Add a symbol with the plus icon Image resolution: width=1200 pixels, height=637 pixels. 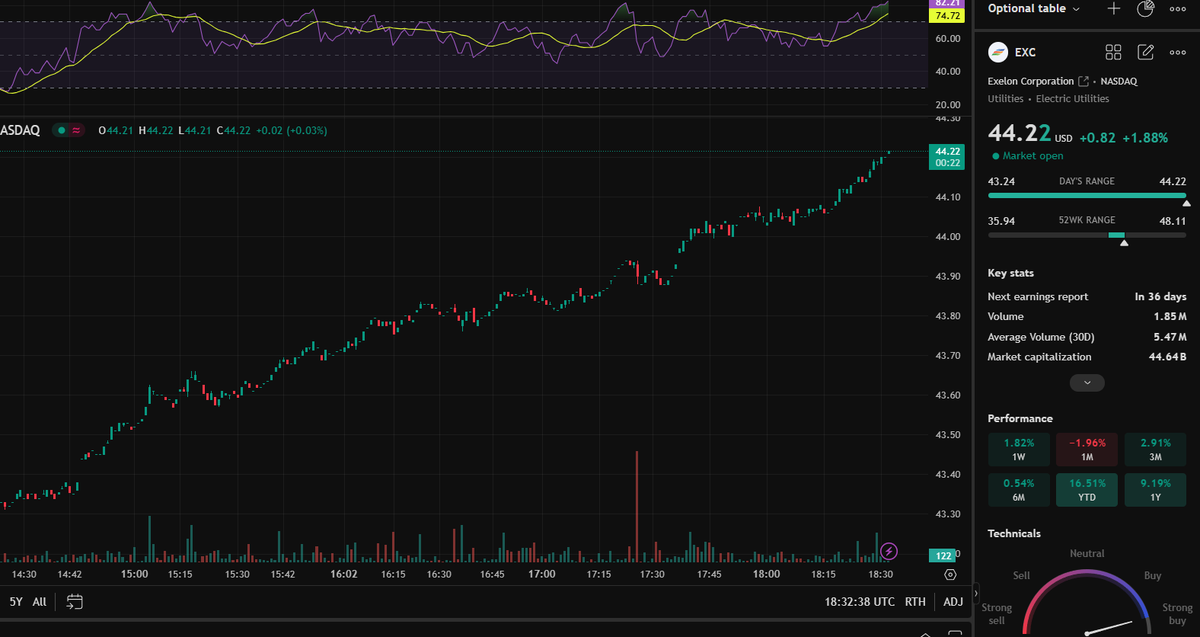click(x=1114, y=9)
